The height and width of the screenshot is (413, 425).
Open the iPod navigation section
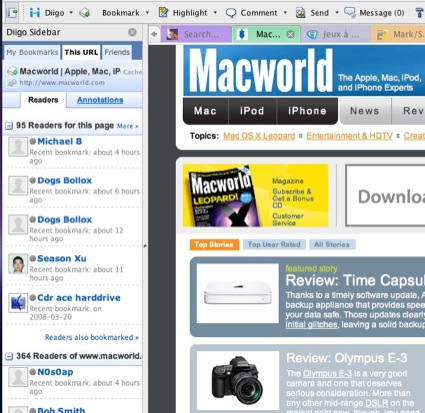point(252,111)
